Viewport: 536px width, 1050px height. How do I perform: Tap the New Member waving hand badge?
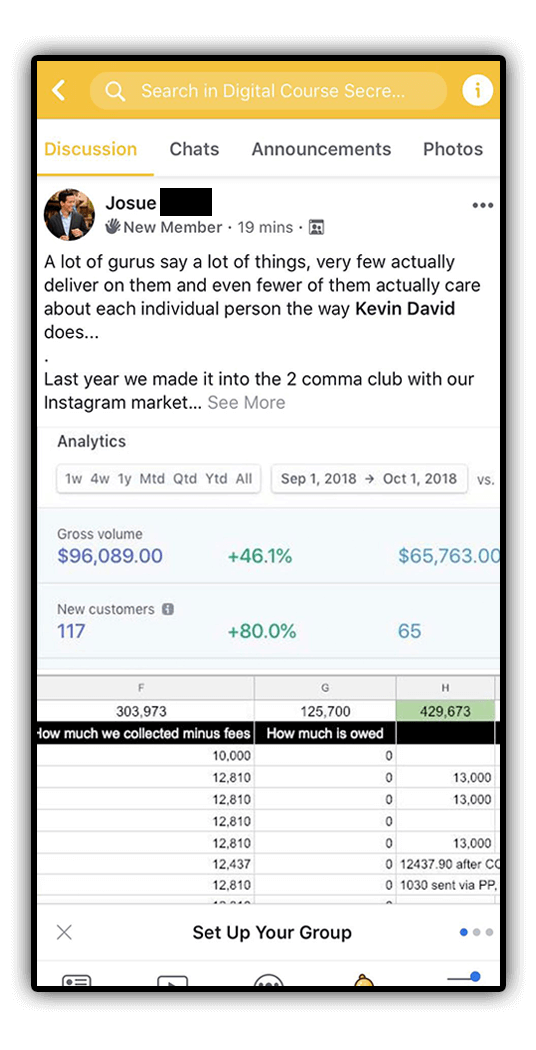[113, 227]
